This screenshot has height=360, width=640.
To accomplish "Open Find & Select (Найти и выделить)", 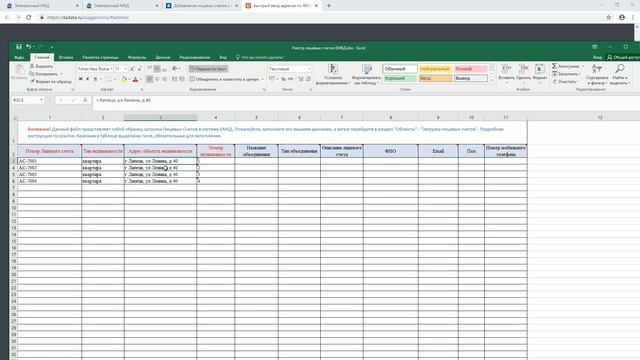I will click(x=619, y=74).
